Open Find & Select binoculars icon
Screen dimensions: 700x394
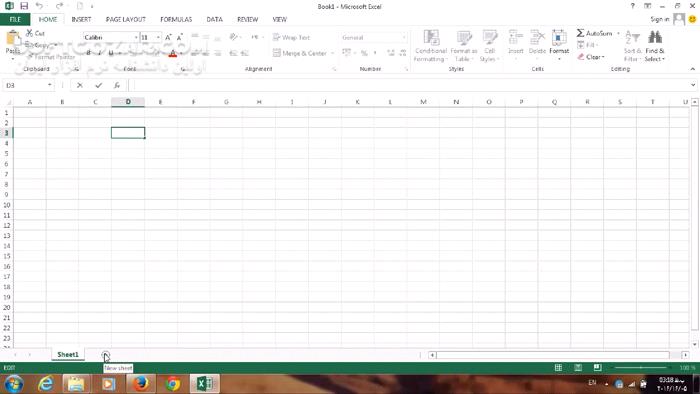tap(655, 38)
